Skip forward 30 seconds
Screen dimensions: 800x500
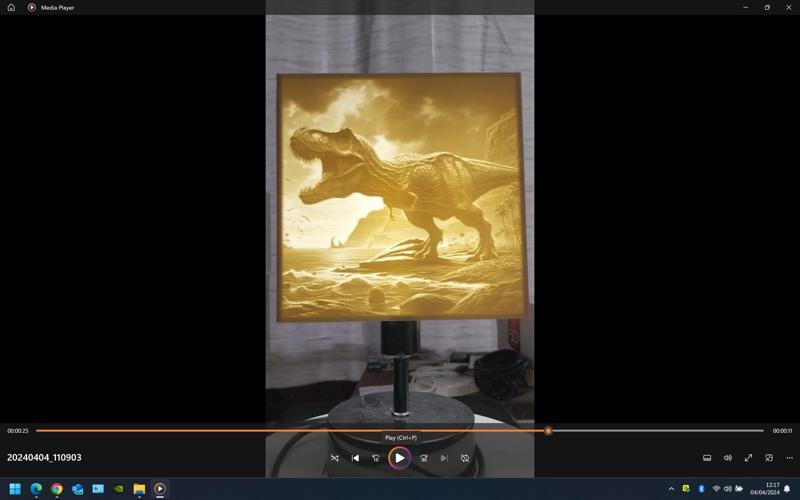pyautogui.click(x=423, y=458)
